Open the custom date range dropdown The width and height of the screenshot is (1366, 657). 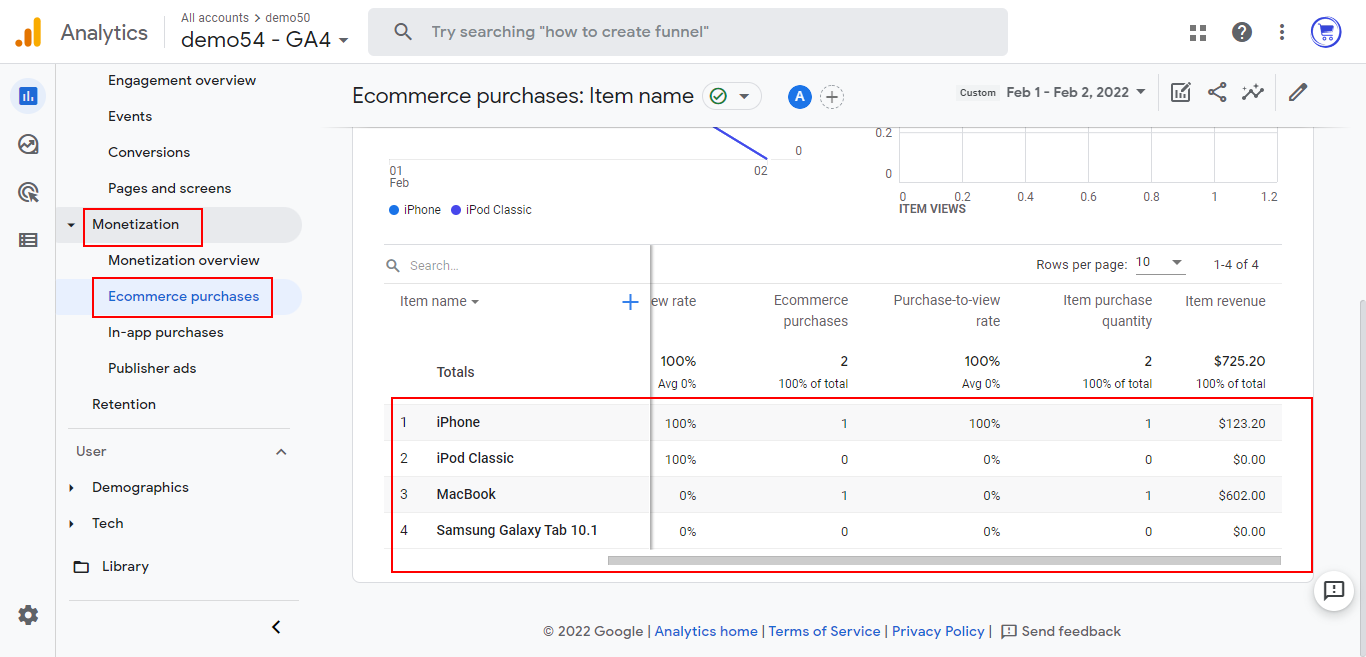(1076, 92)
